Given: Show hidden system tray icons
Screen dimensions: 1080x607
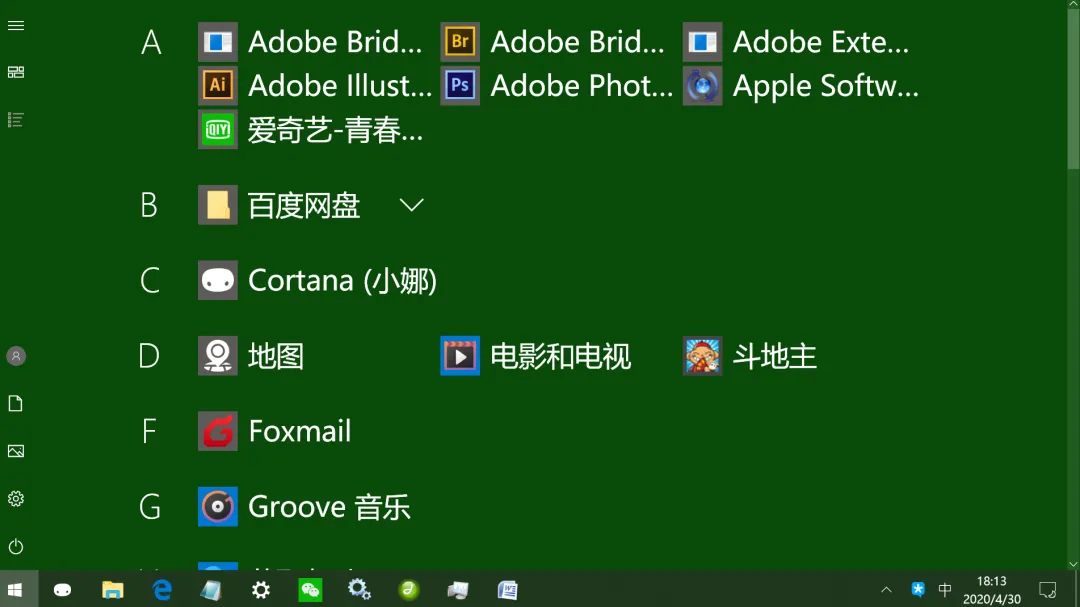Looking at the screenshot, I should (x=886, y=589).
